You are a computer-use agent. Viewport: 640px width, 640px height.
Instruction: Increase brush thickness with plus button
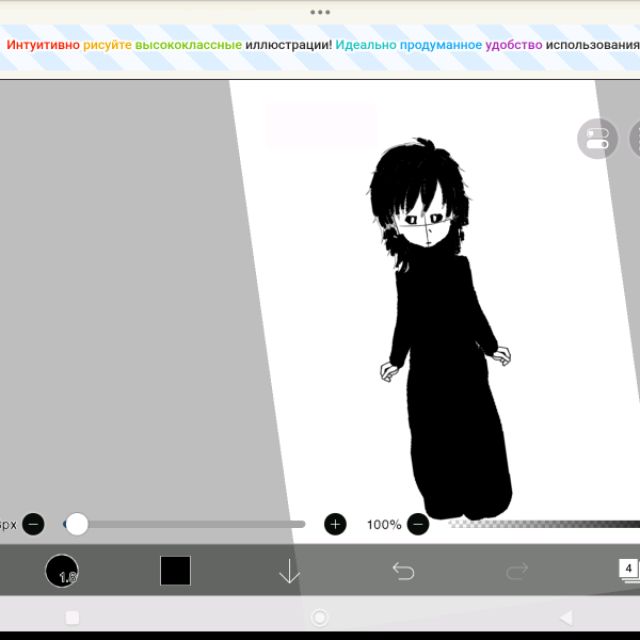pyautogui.click(x=335, y=524)
